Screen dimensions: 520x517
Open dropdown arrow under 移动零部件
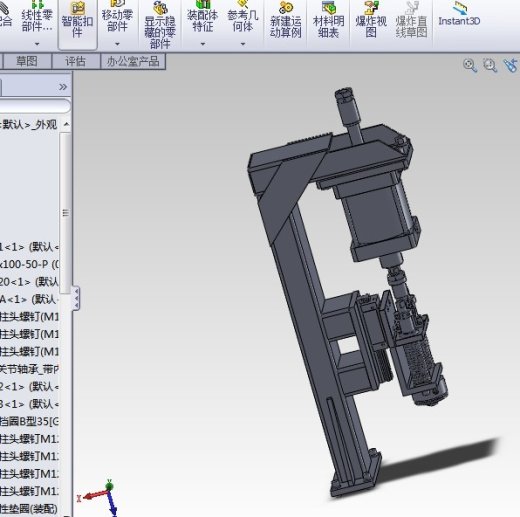pyautogui.click(x=117, y=44)
